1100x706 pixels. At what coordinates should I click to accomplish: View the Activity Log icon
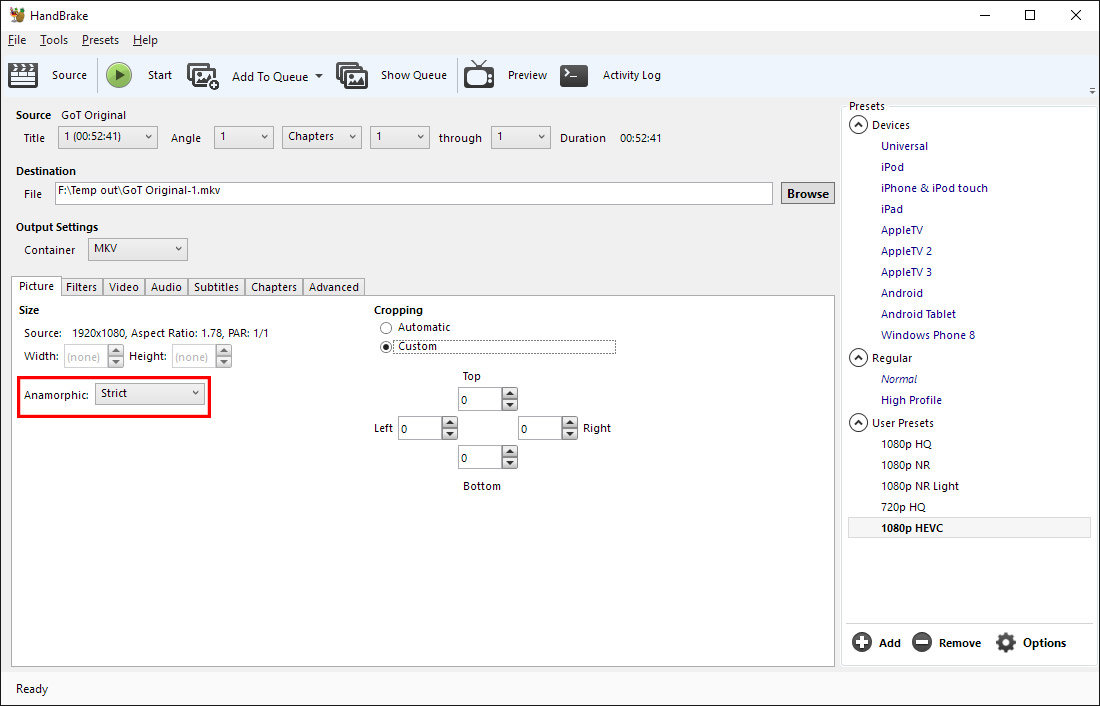pos(573,75)
